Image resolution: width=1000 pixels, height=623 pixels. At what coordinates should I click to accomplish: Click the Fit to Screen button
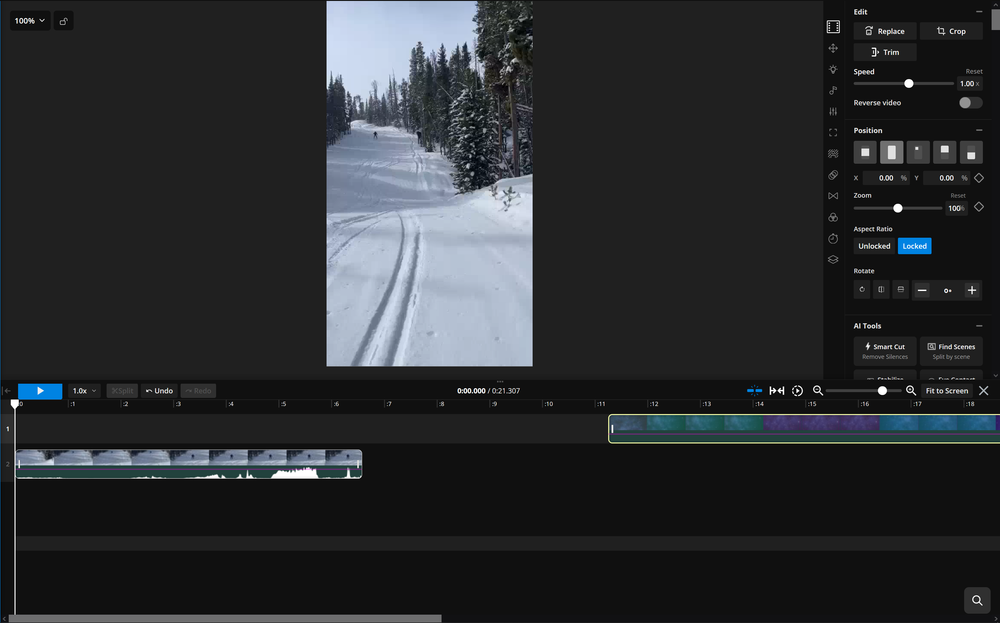pos(946,391)
